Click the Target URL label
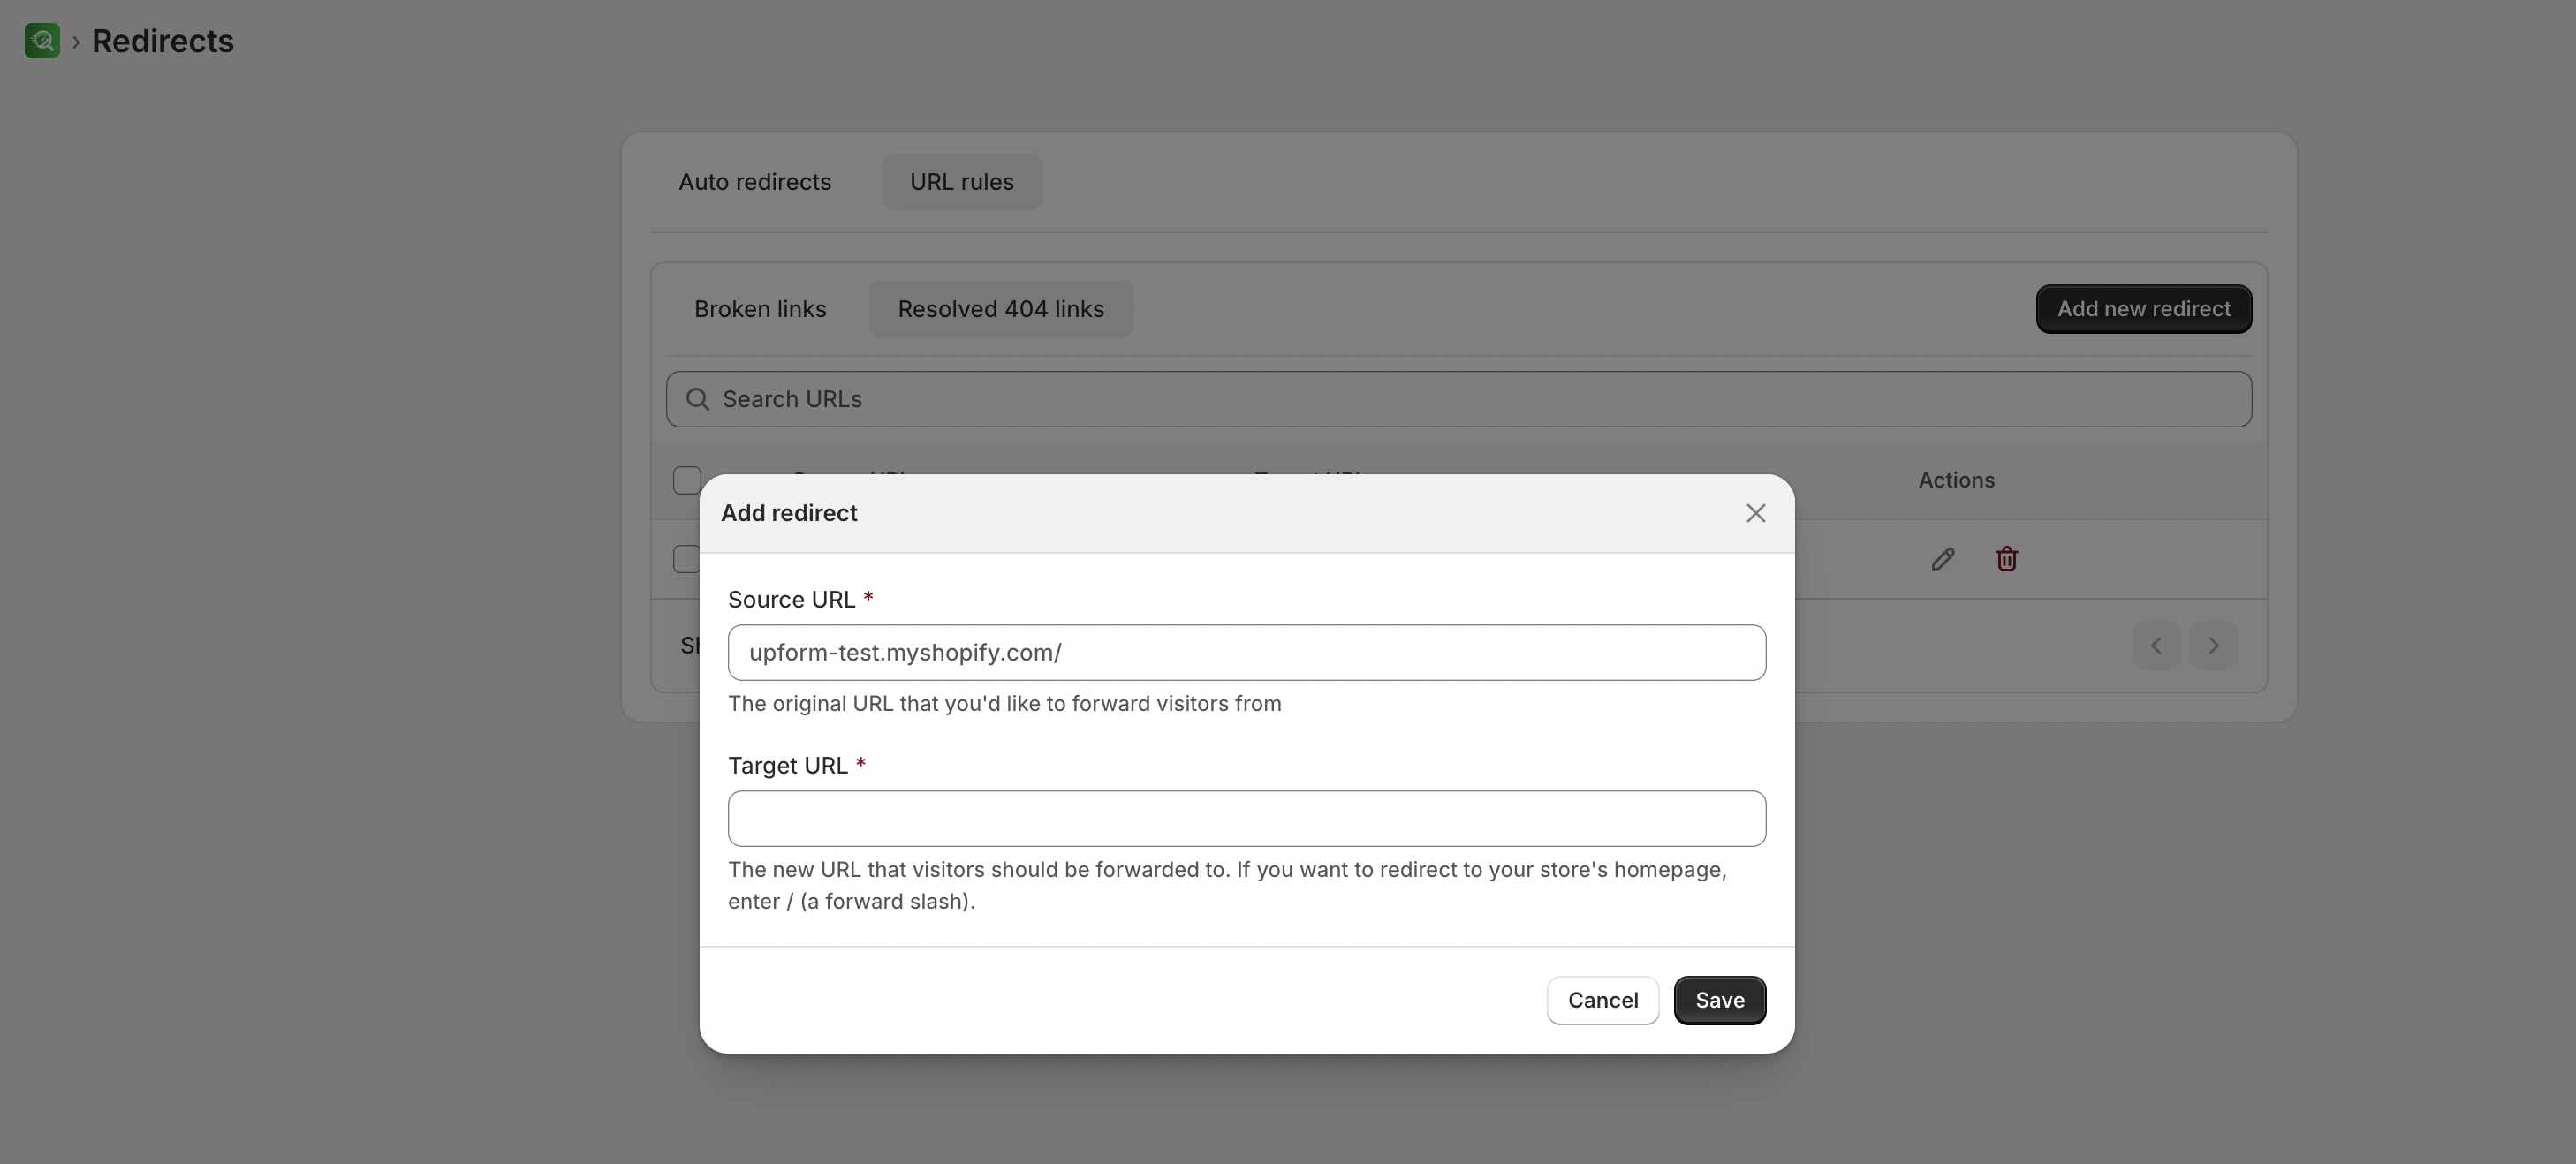 (x=787, y=766)
